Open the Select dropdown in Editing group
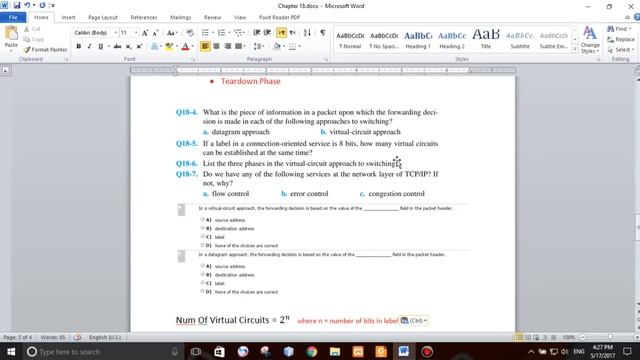The height and width of the screenshot is (360, 640). point(621,49)
